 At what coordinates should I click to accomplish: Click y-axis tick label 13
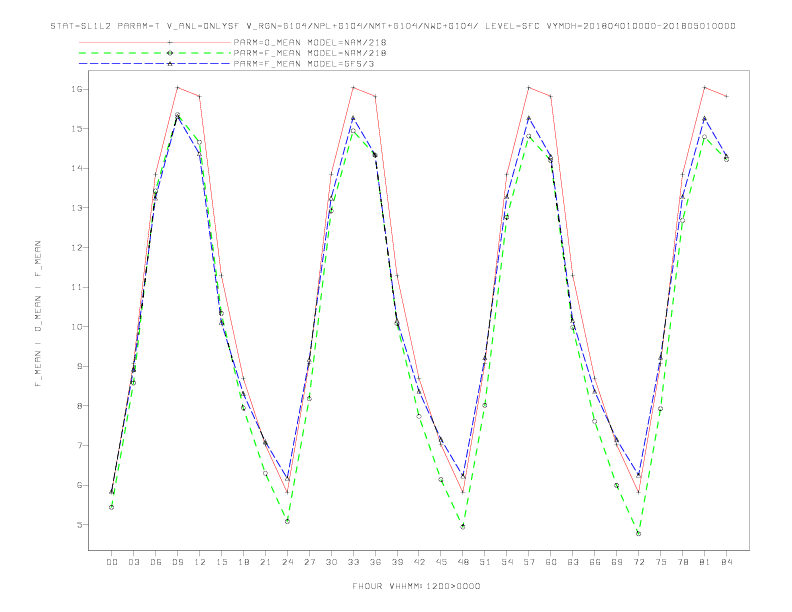pyautogui.click(x=77, y=208)
